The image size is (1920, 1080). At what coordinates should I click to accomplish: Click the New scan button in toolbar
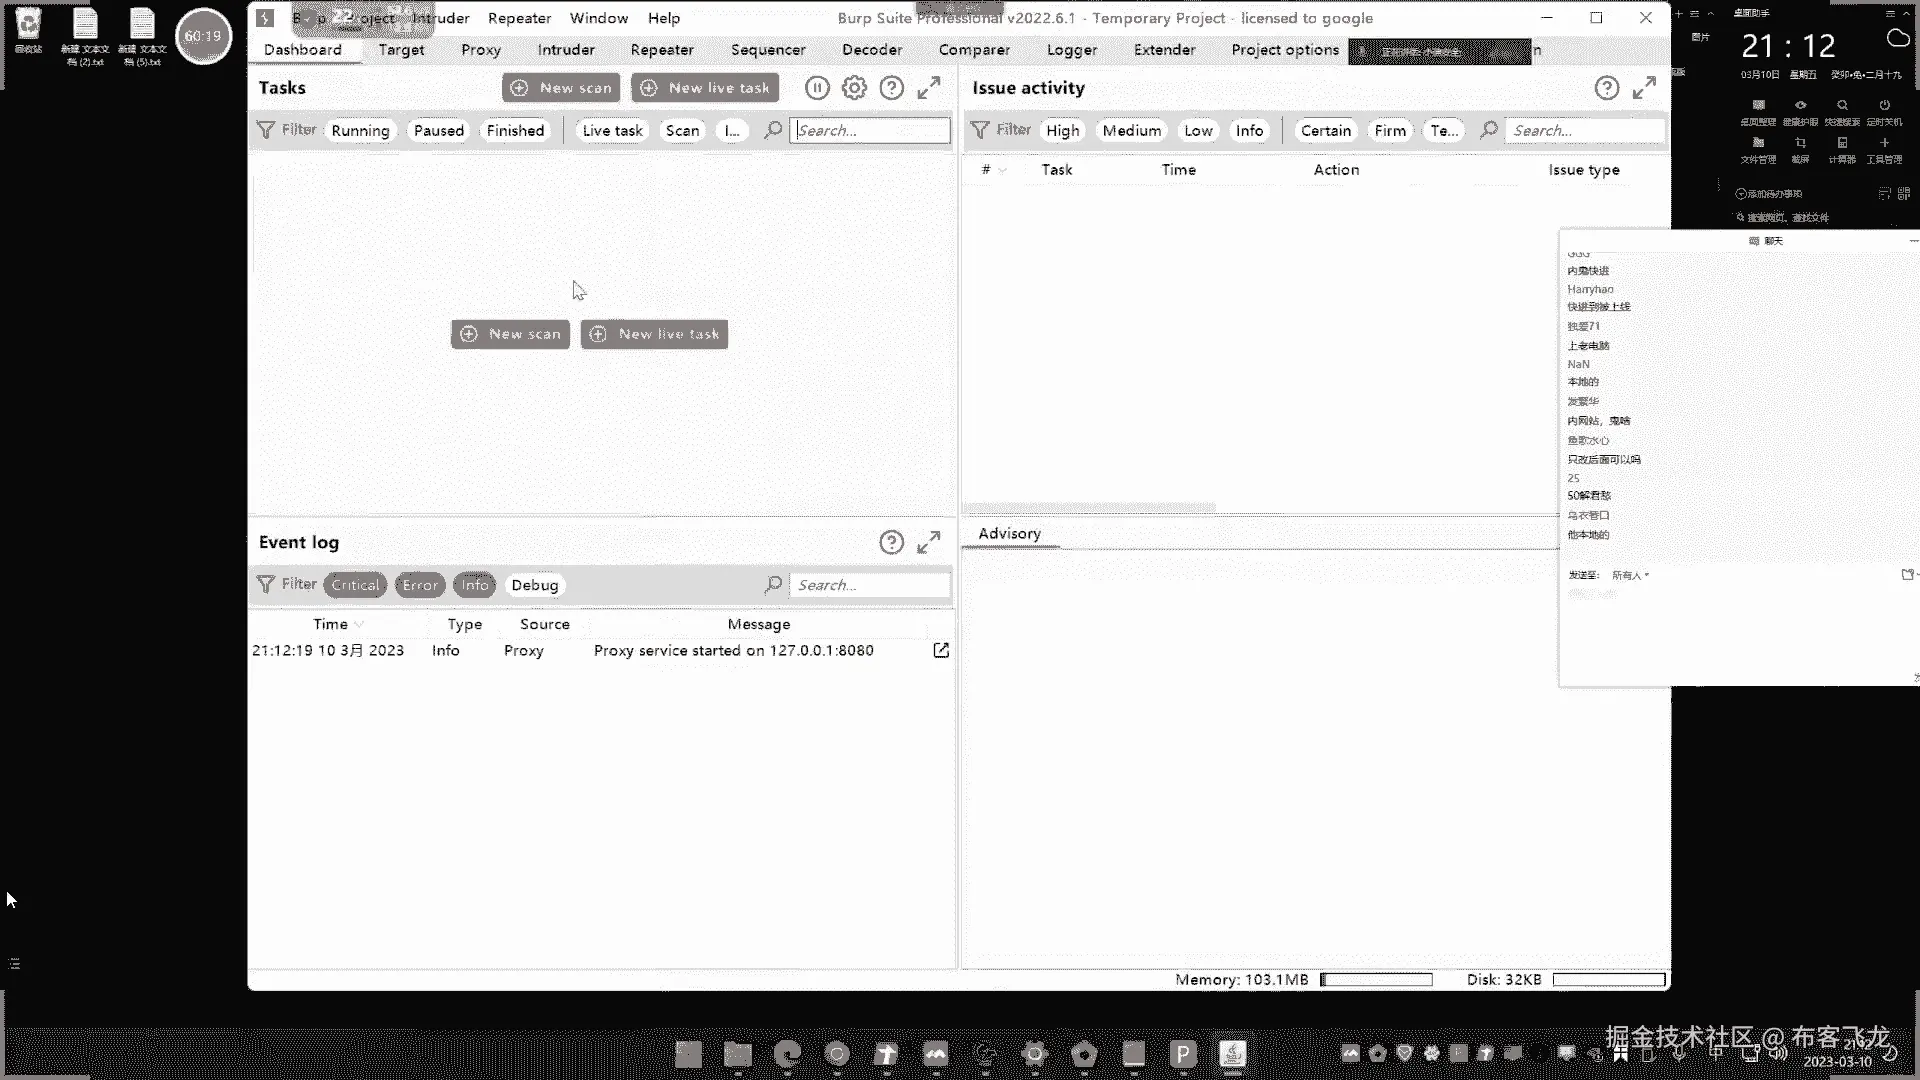[561, 88]
